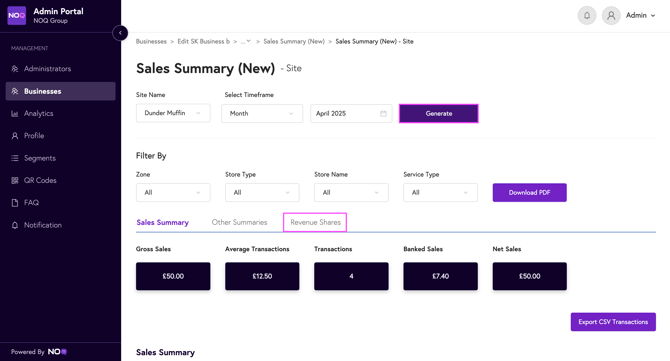670x361 pixels.
Task: Expand the Month timeframe dropdown
Action: [262, 114]
